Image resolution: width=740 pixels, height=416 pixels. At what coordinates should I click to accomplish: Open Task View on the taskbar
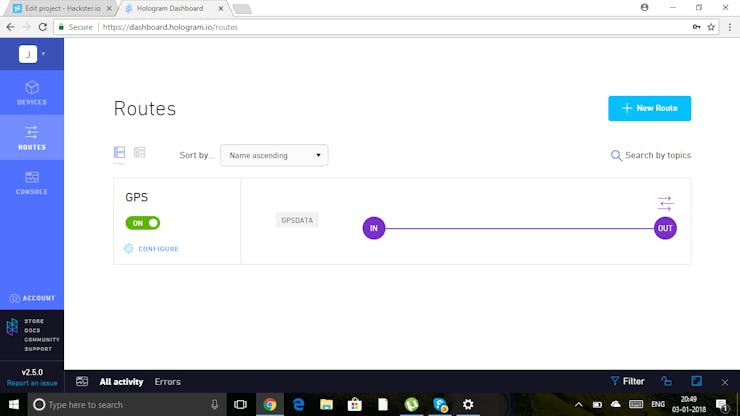[240, 405]
